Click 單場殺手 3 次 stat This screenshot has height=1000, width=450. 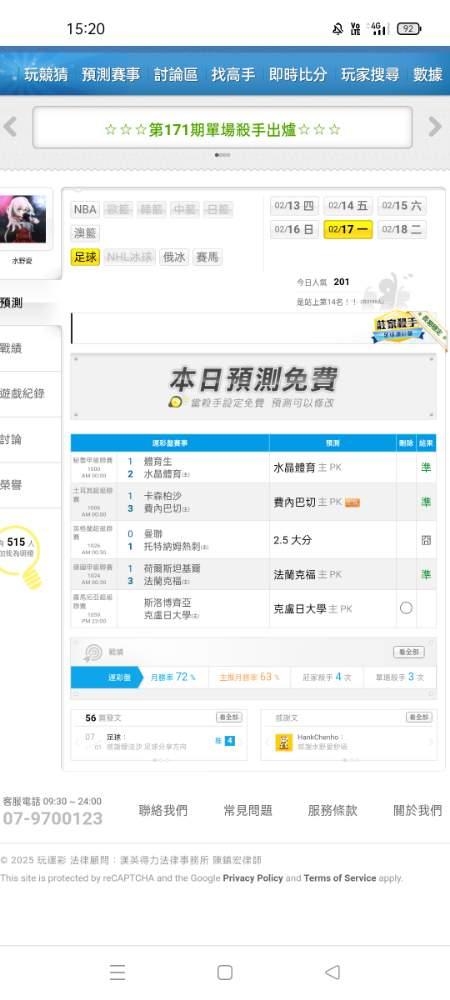click(x=399, y=677)
